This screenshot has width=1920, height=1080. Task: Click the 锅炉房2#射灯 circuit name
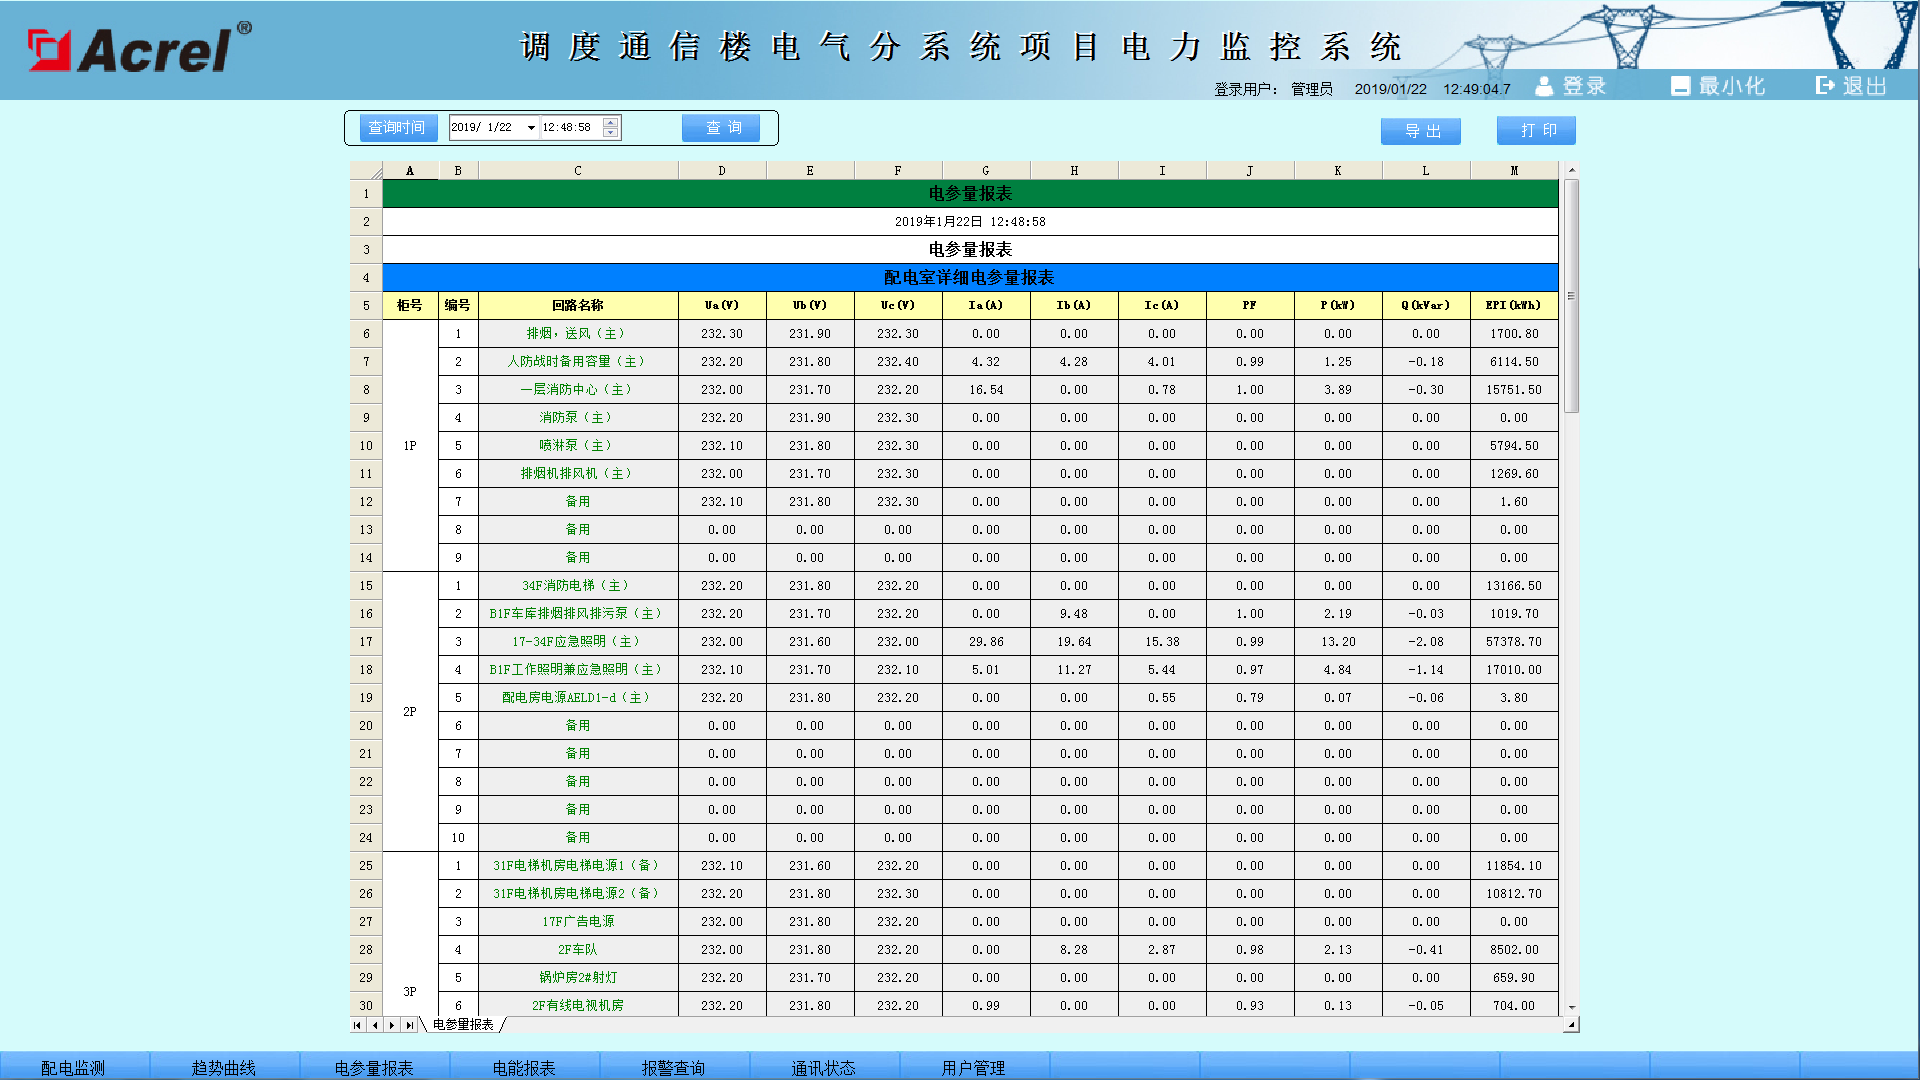(578, 978)
